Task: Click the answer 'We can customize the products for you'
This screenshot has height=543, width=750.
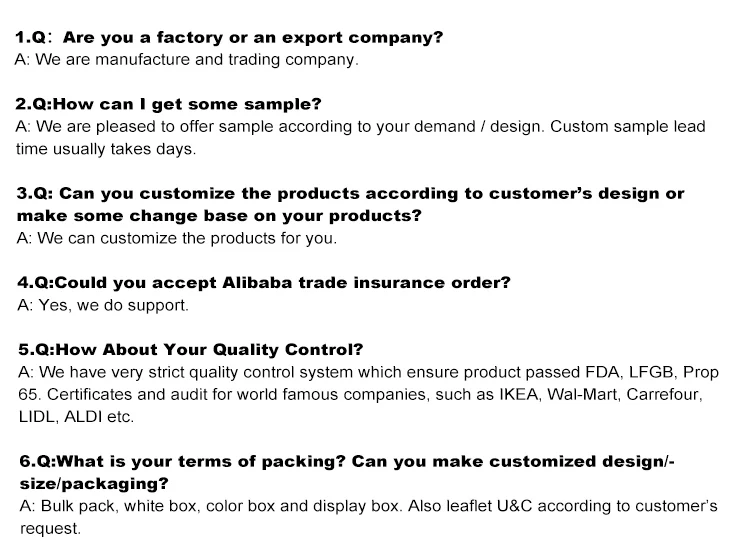Action: 176,238
